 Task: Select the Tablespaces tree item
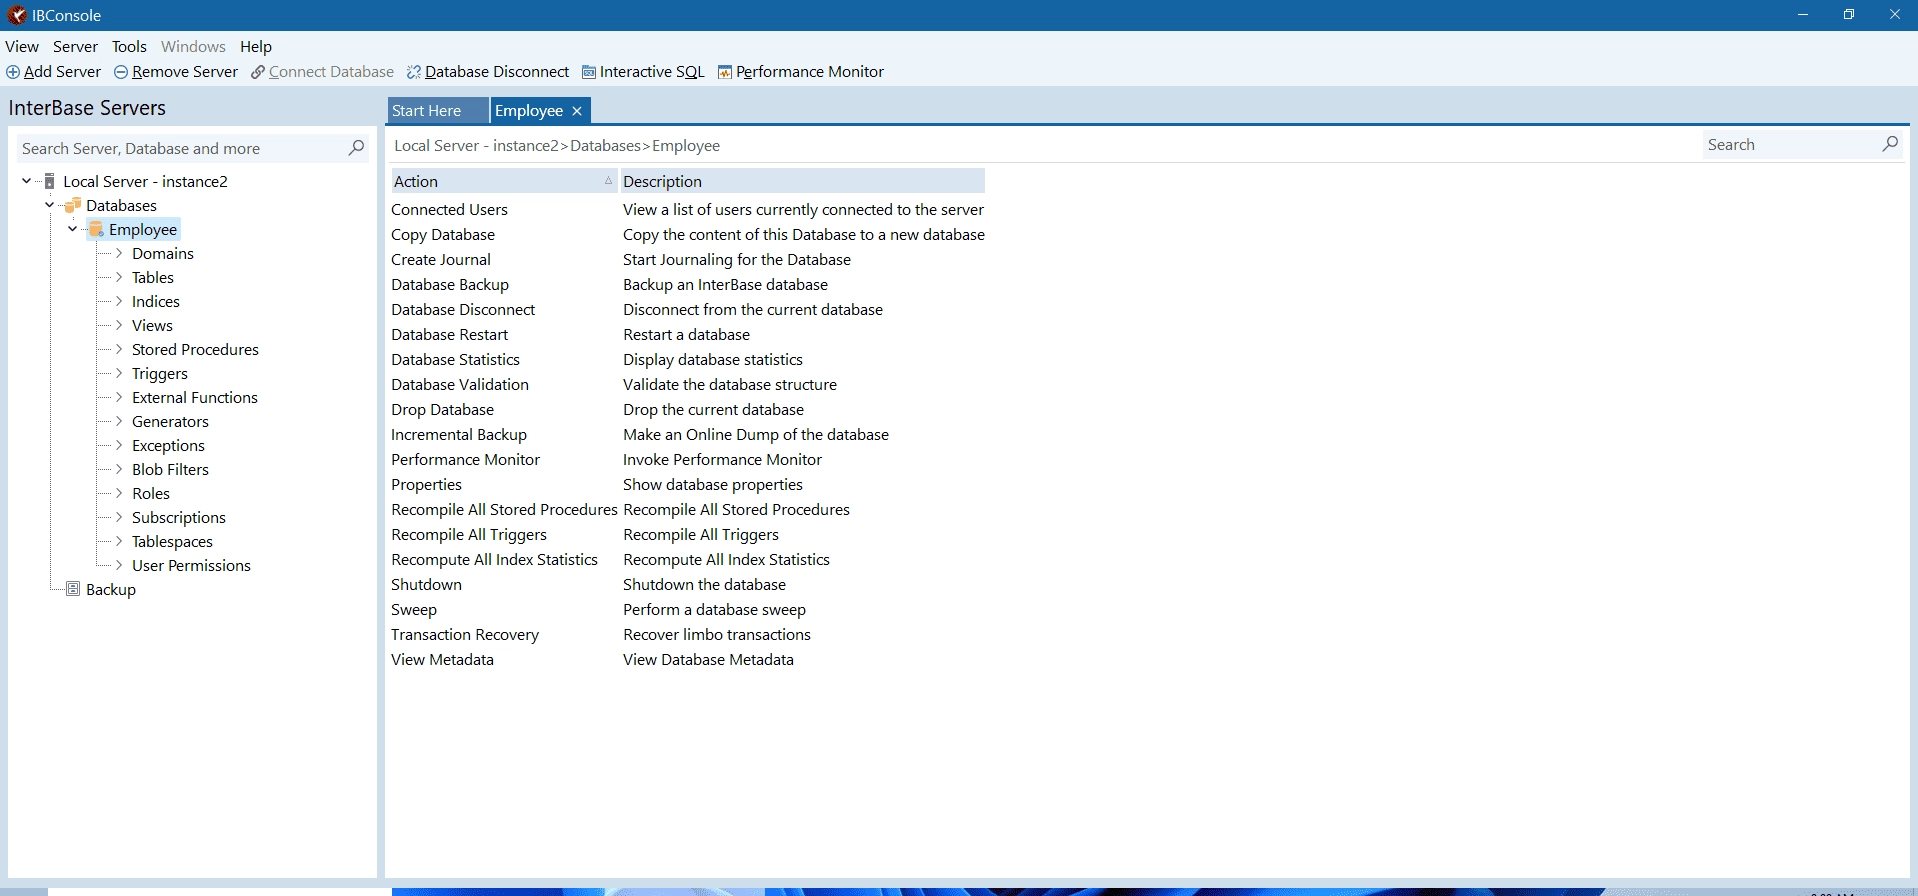(172, 541)
